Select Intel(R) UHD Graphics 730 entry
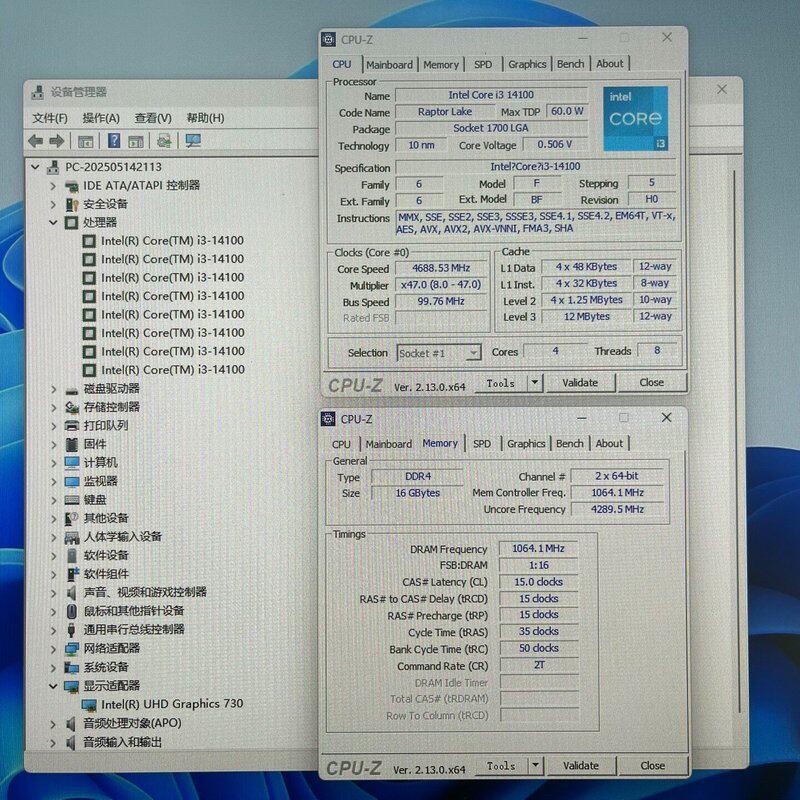This screenshot has width=800, height=800. pyautogui.click(x=172, y=705)
